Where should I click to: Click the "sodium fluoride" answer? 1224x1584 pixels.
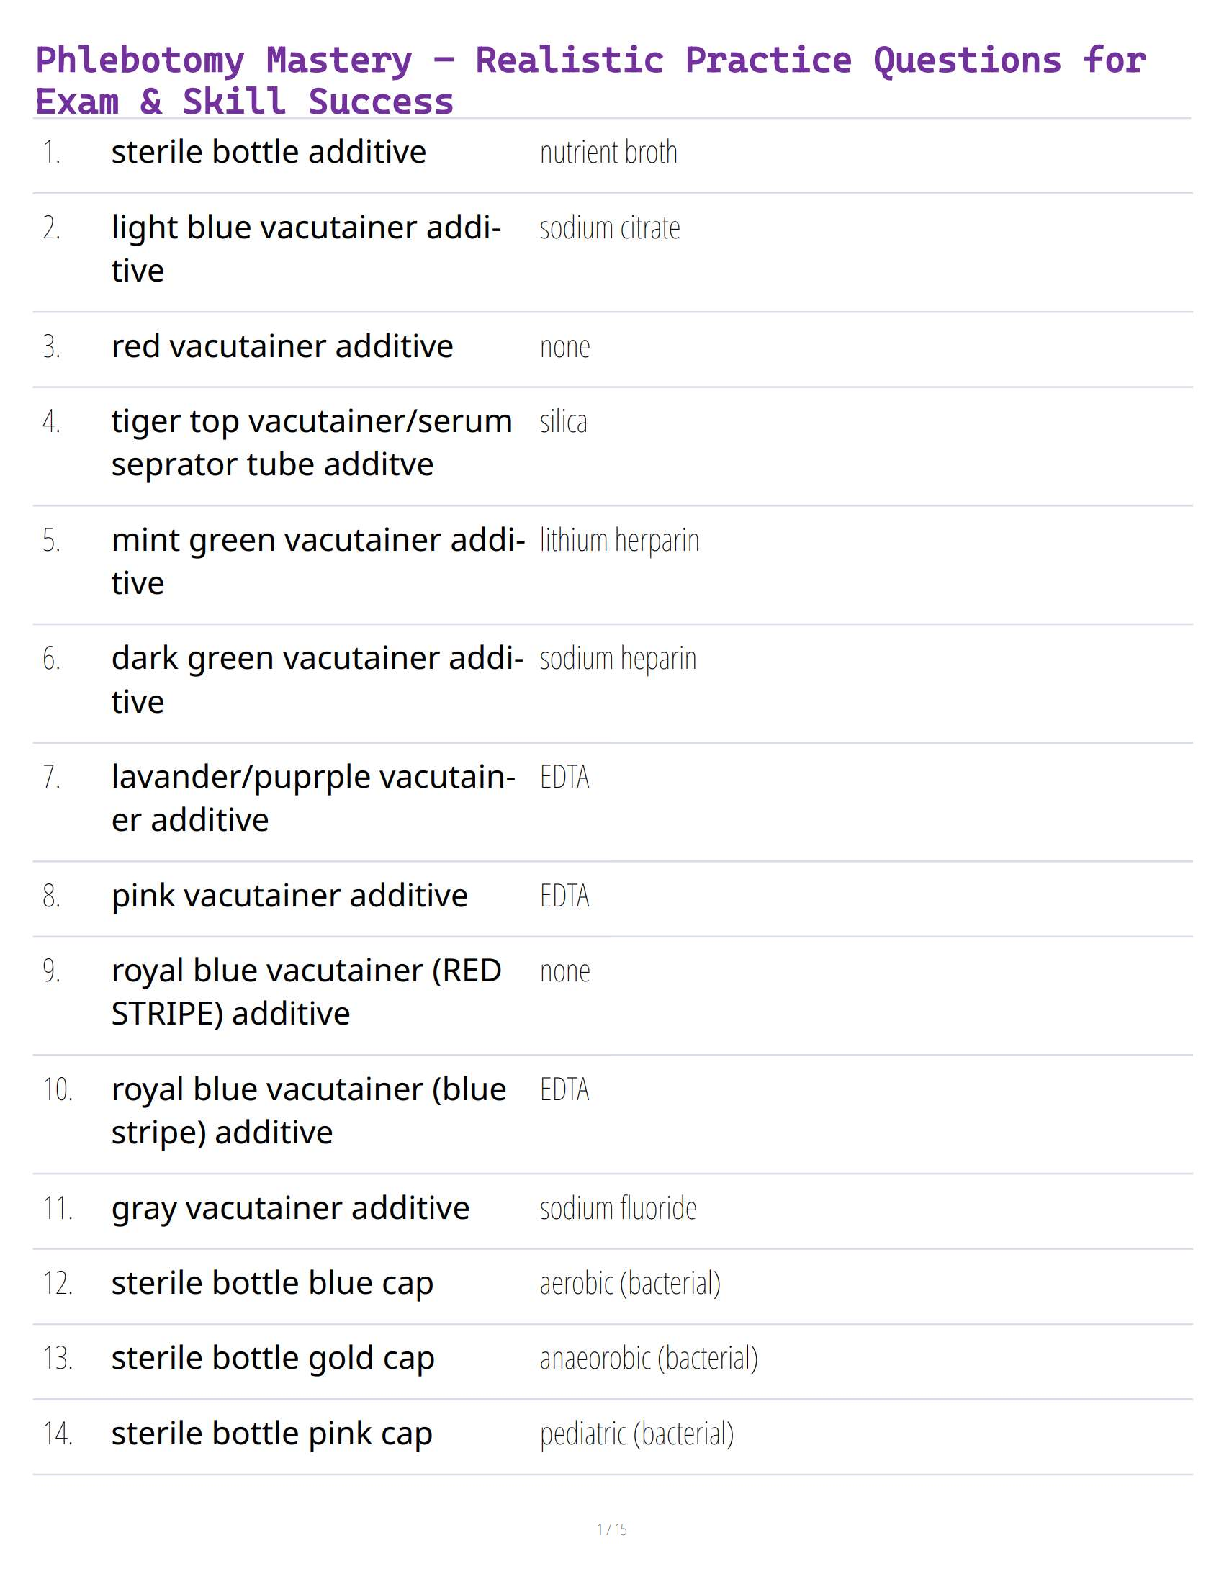617,1209
